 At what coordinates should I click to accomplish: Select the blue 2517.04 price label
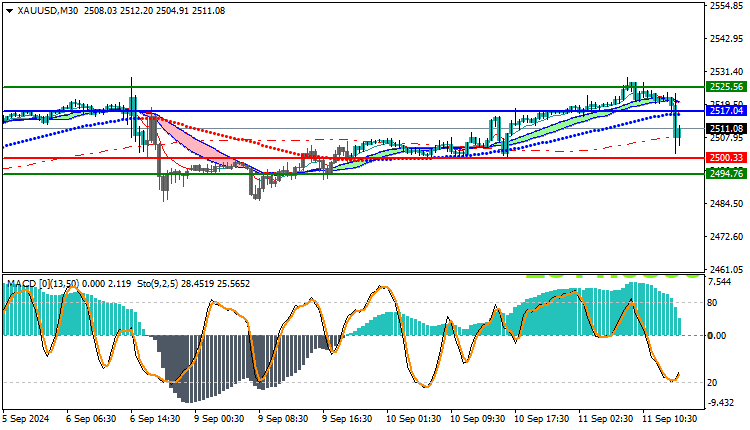(726, 111)
